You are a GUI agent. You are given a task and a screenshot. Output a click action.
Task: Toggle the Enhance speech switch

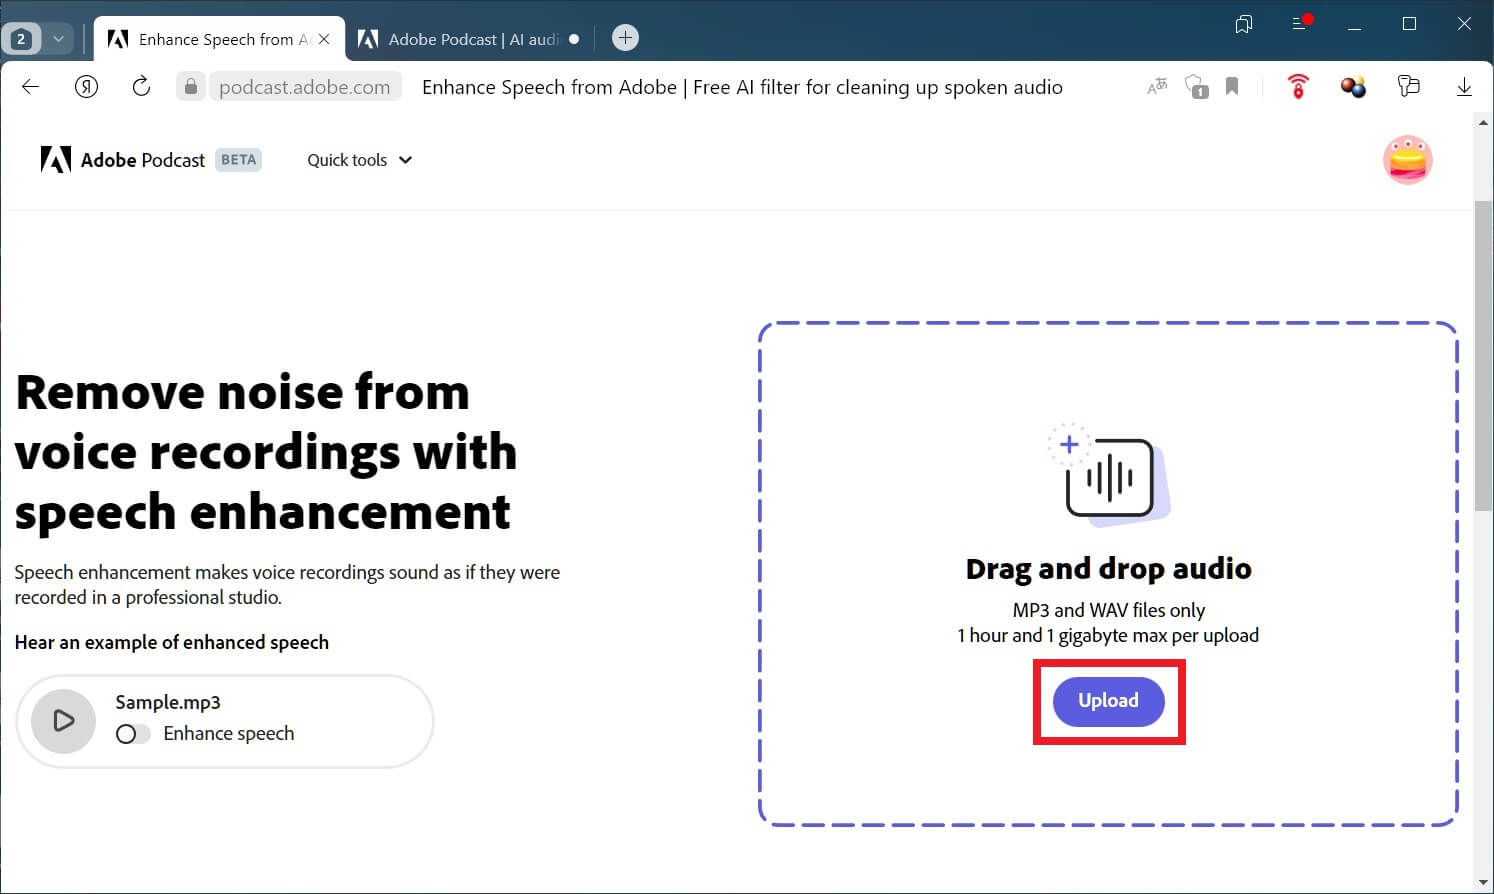132,734
